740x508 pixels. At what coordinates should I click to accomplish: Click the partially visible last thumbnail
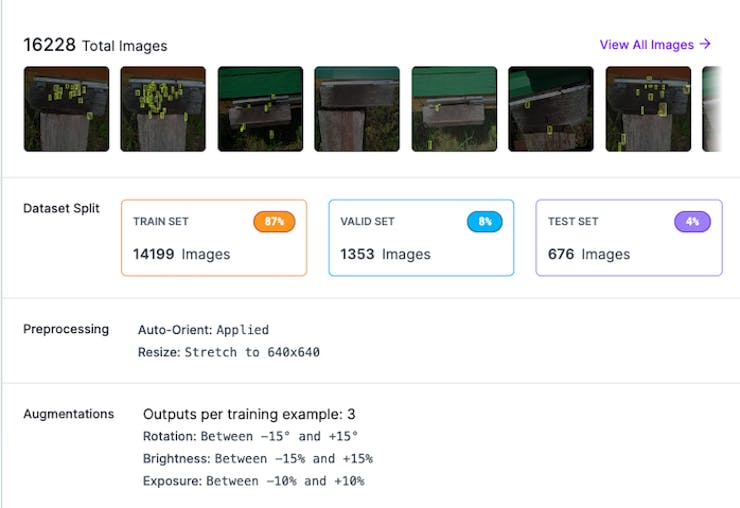[712, 109]
